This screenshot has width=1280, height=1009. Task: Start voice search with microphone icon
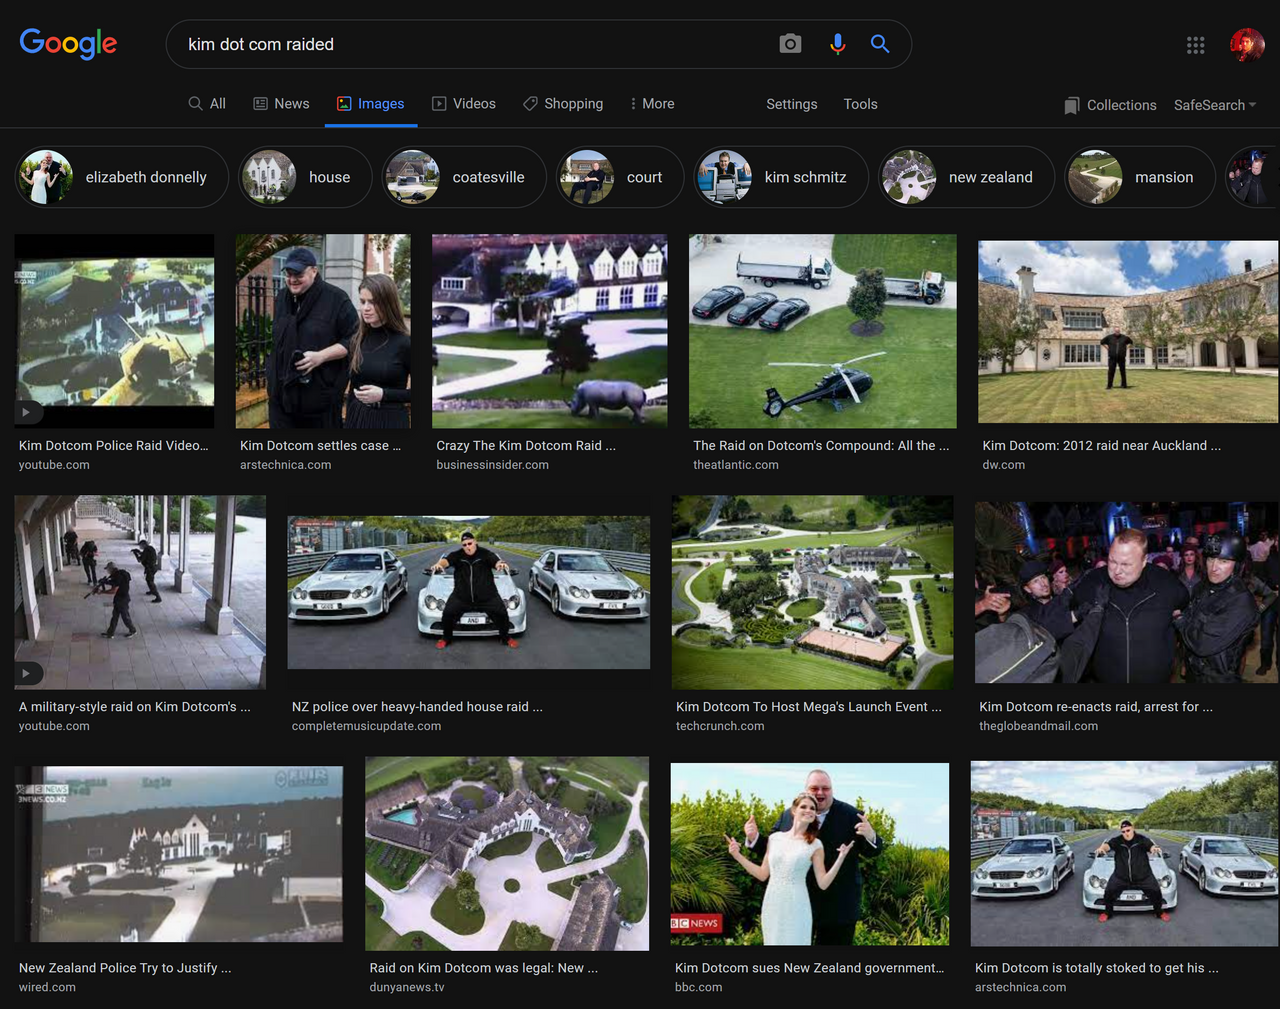coord(837,44)
